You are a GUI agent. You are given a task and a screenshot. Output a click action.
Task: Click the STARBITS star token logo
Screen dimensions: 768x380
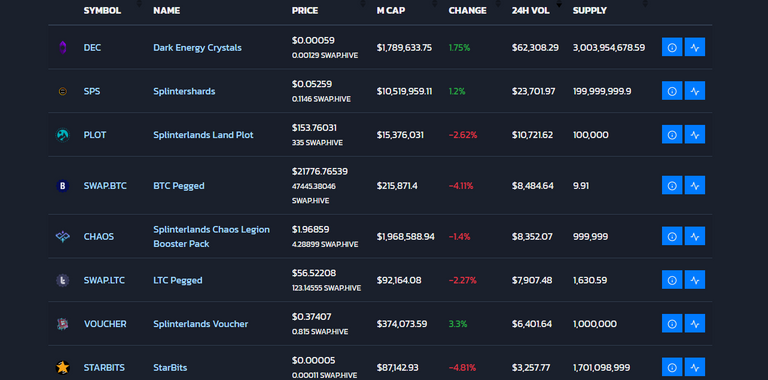(62, 367)
